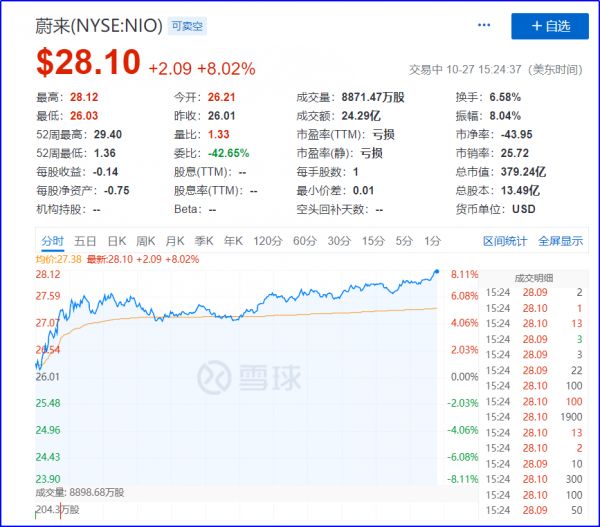Select the 5分 interval tab
The height and width of the screenshot is (527, 600).
pos(404,241)
